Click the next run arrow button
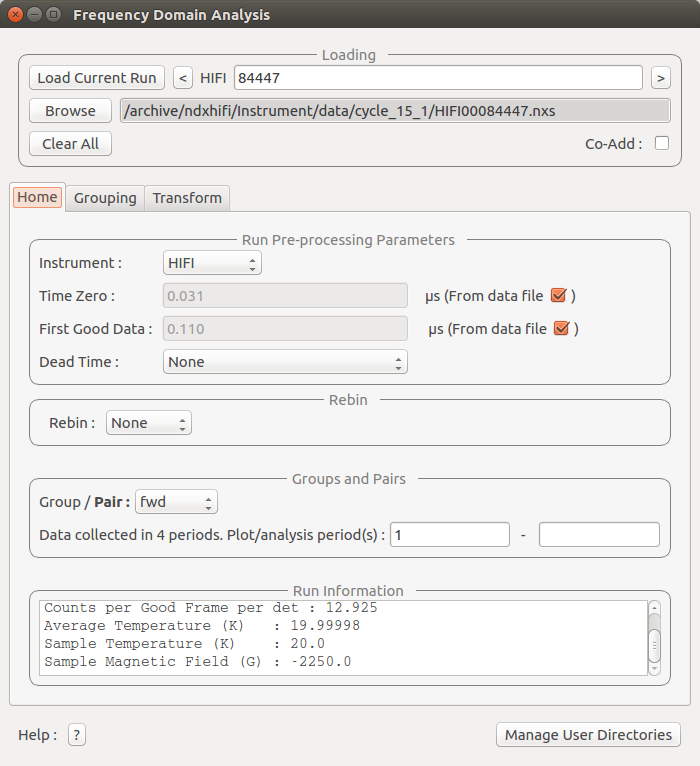Image resolution: width=700 pixels, height=766 pixels. [x=660, y=78]
